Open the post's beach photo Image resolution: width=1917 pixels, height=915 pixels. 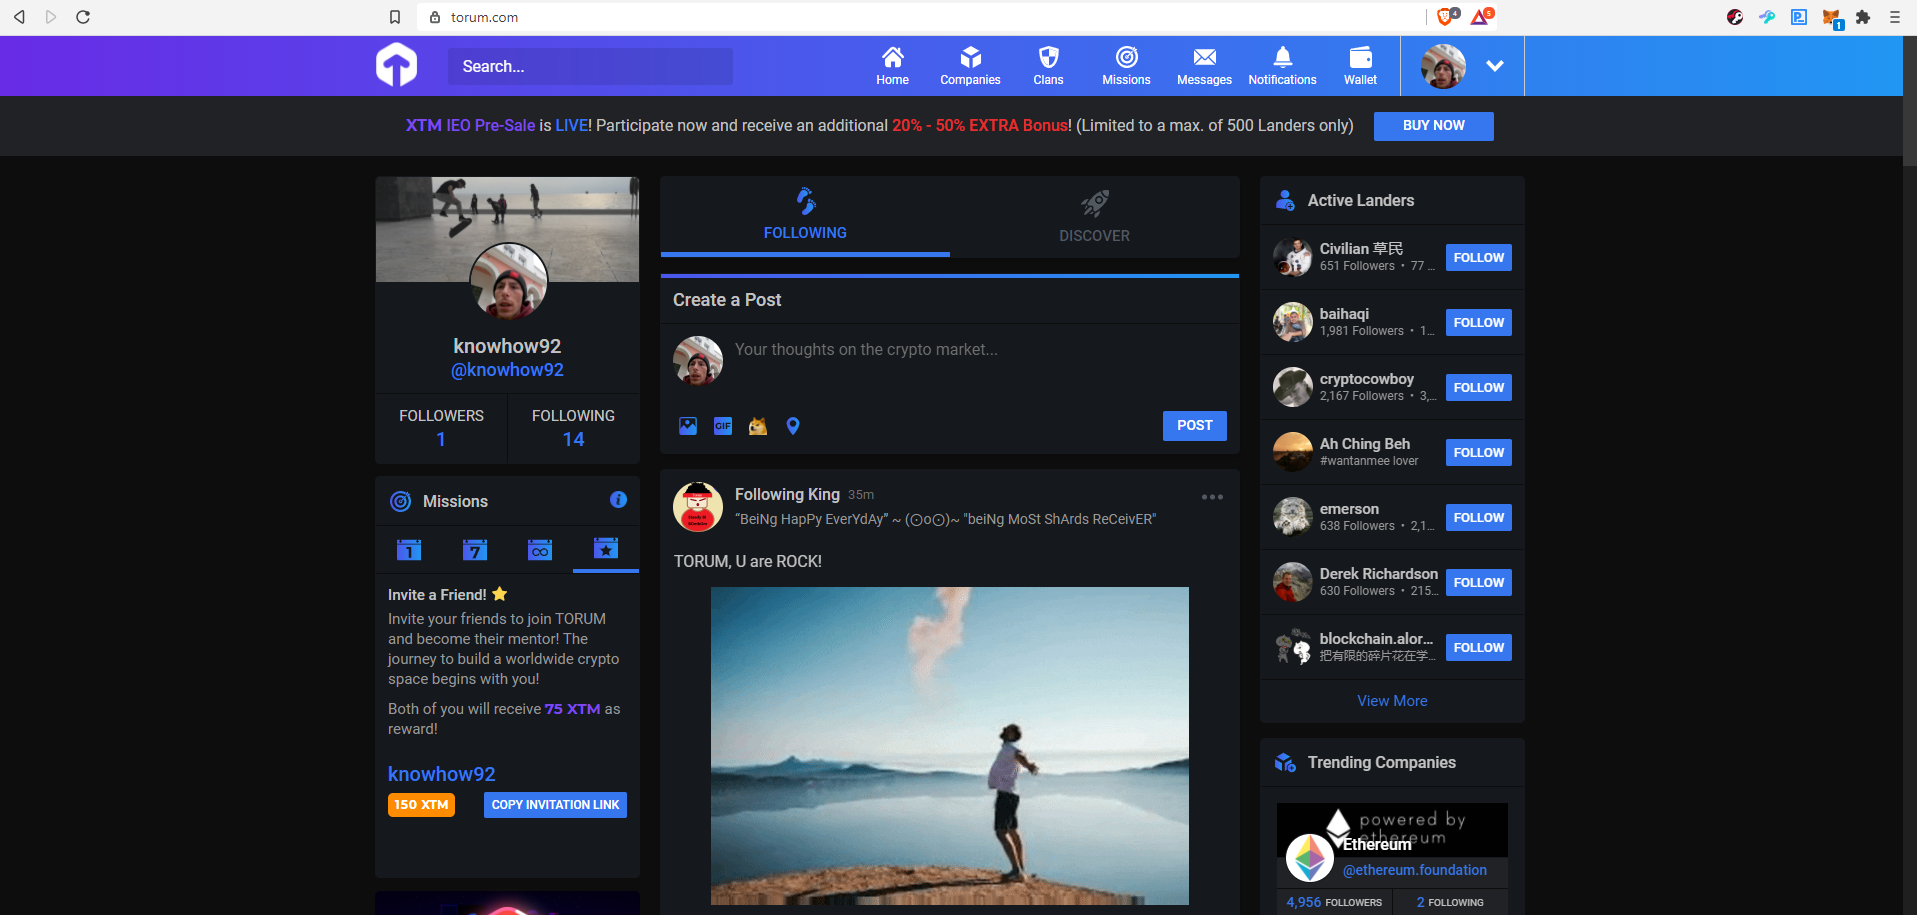949,746
